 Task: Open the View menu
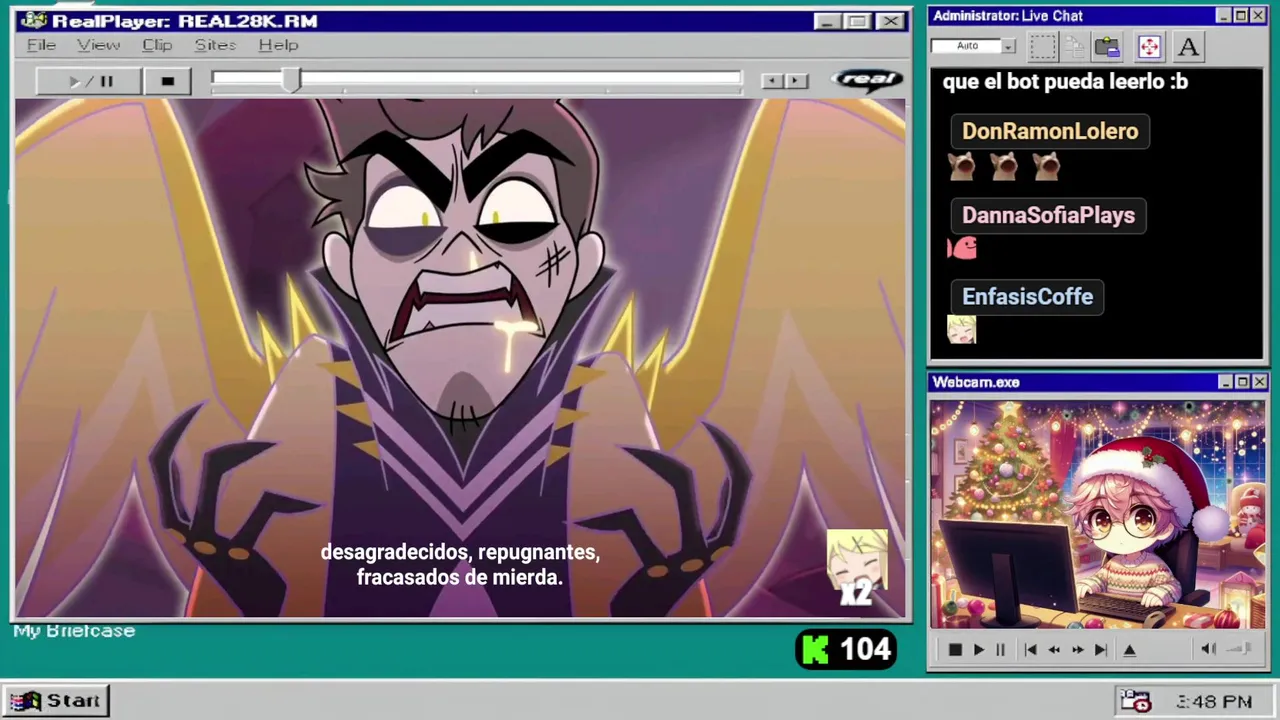98,45
